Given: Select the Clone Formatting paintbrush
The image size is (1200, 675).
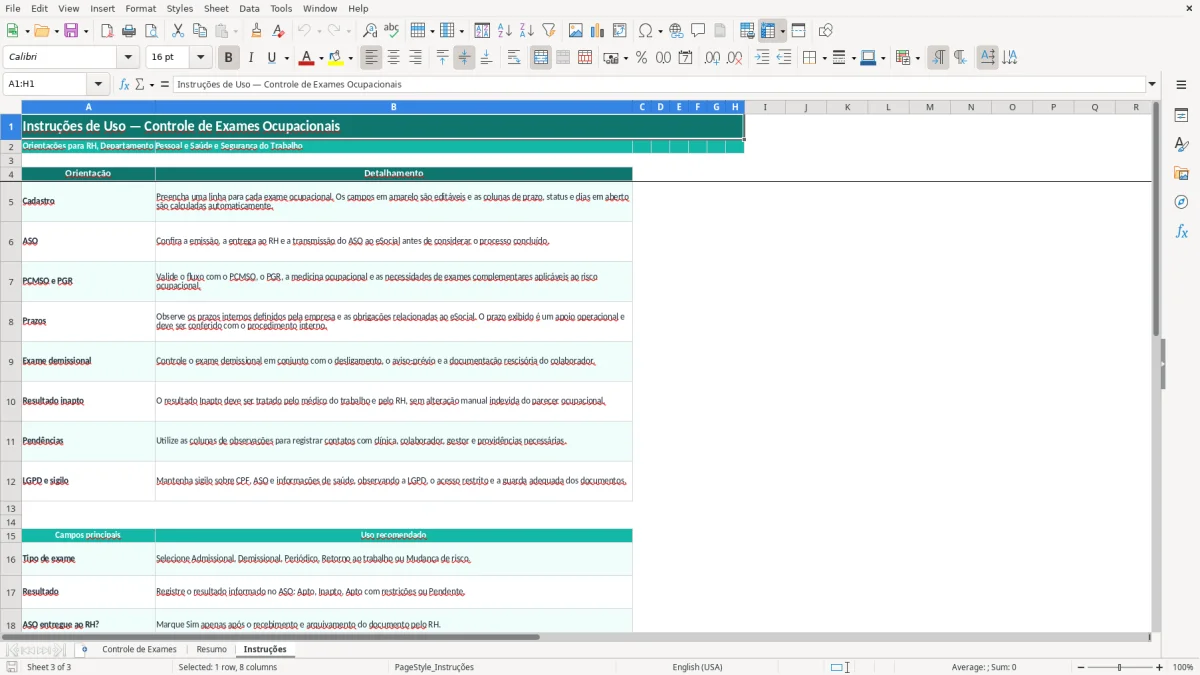Looking at the screenshot, I should 257,31.
